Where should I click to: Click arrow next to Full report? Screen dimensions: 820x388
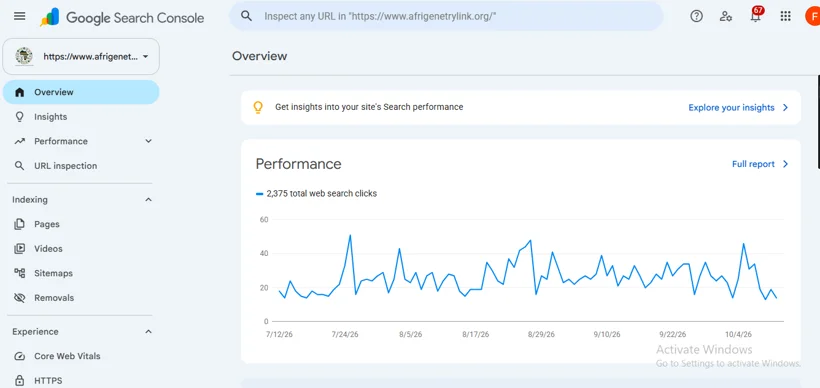(785, 164)
